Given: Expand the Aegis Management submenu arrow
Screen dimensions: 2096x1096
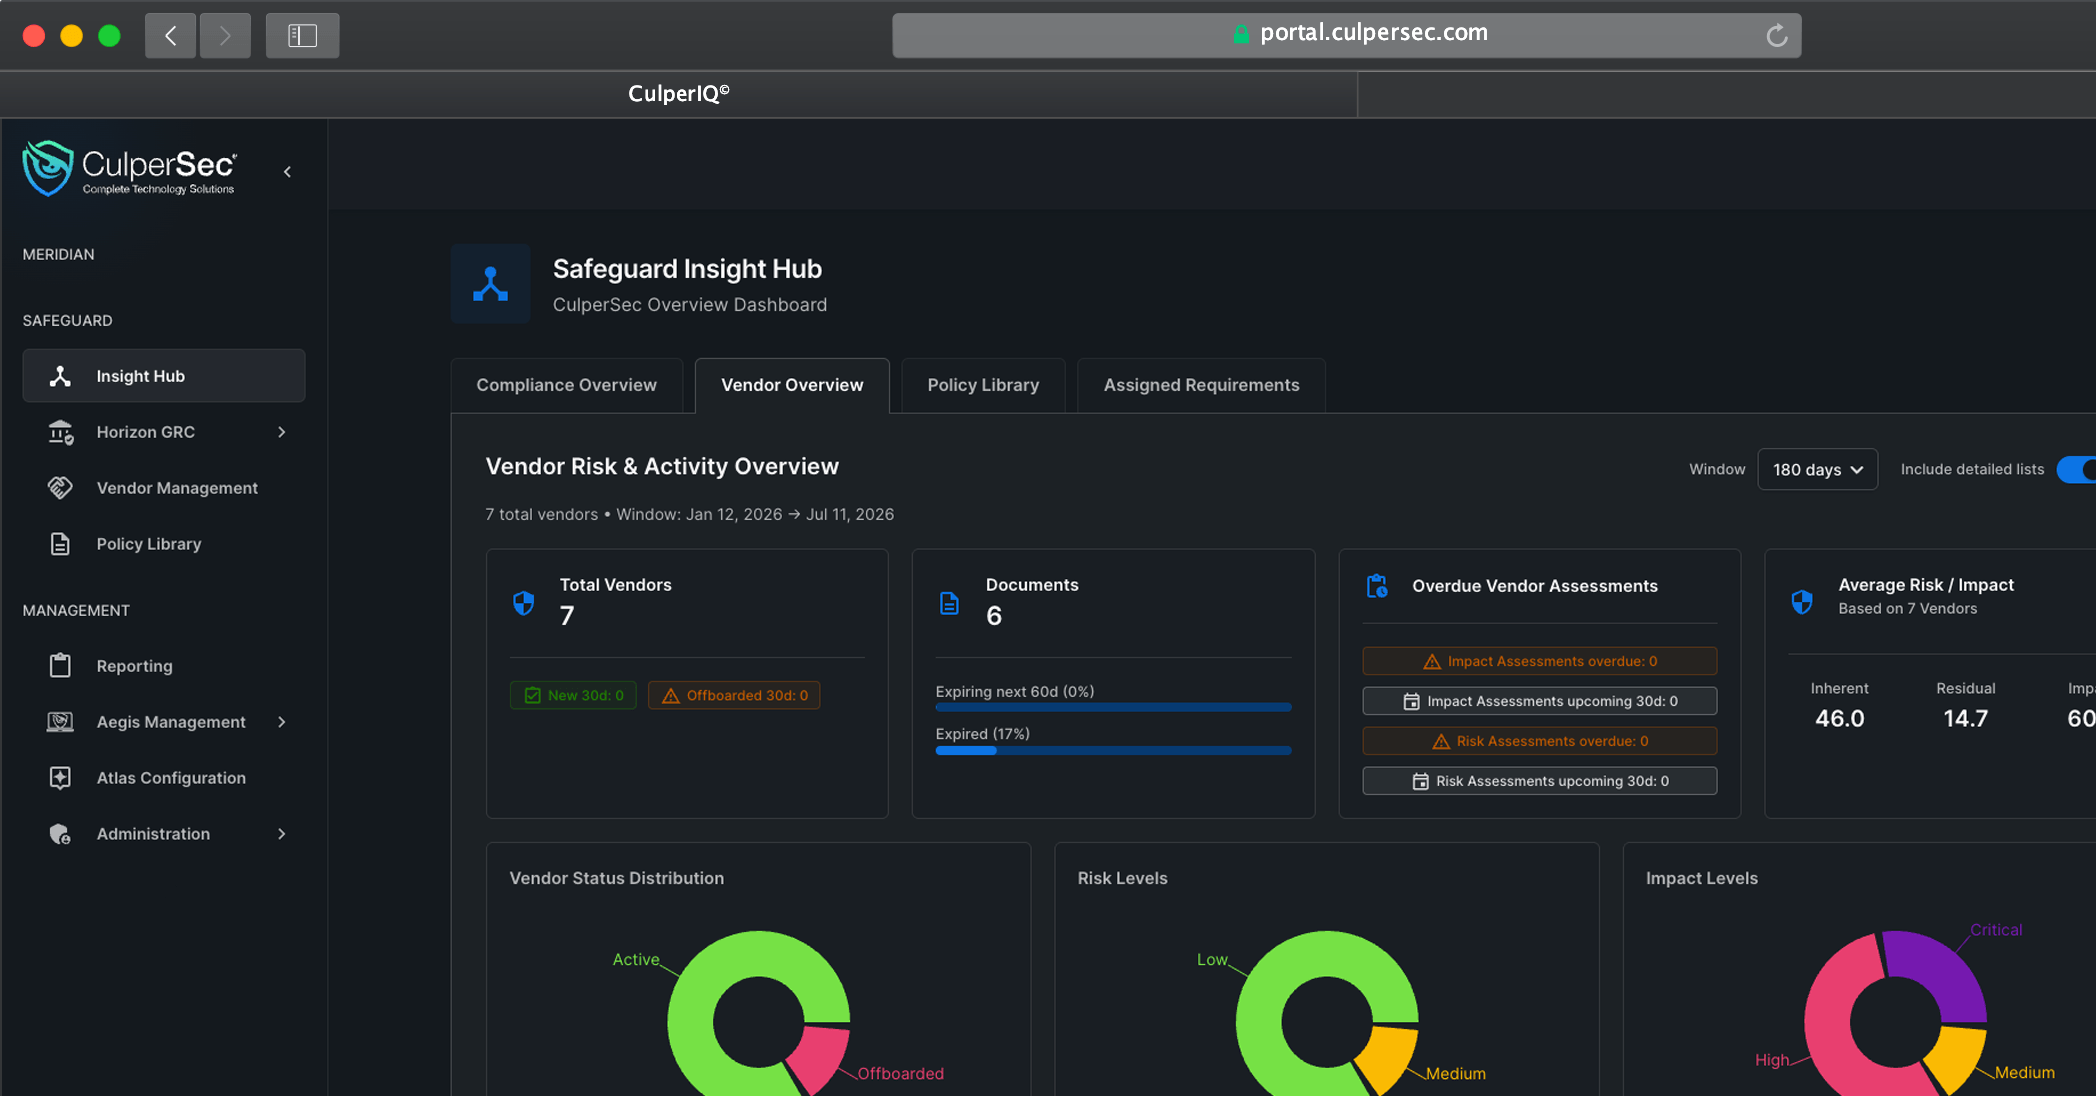Looking at the screenshot, I should point(282,722).
